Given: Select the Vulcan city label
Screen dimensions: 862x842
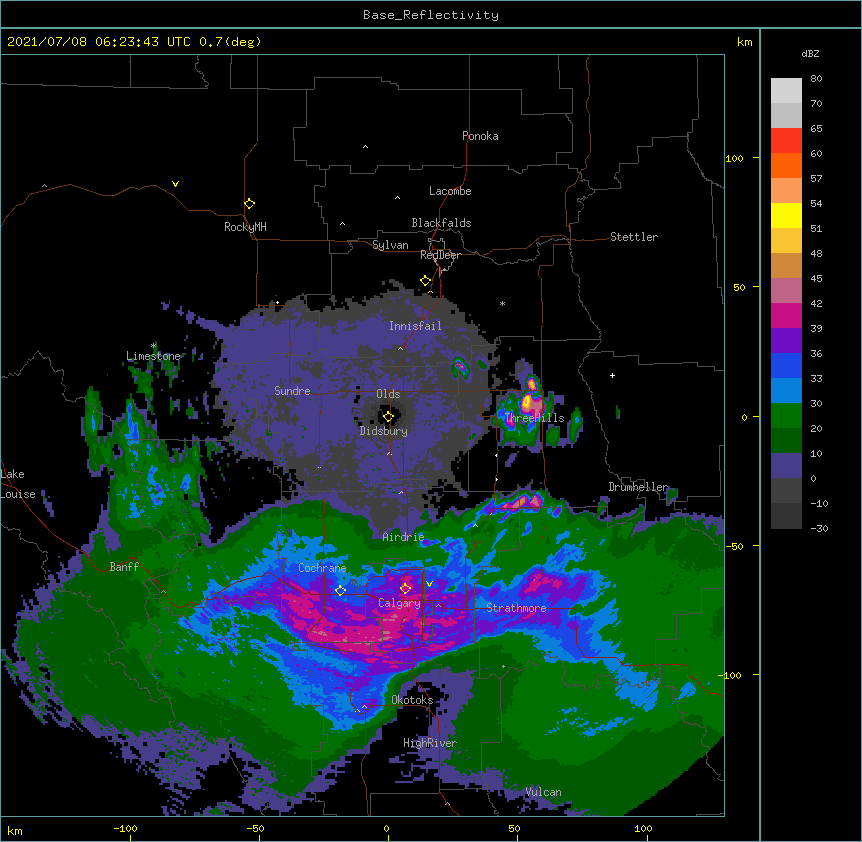Looking at the screenshot, I should point(543,792).
